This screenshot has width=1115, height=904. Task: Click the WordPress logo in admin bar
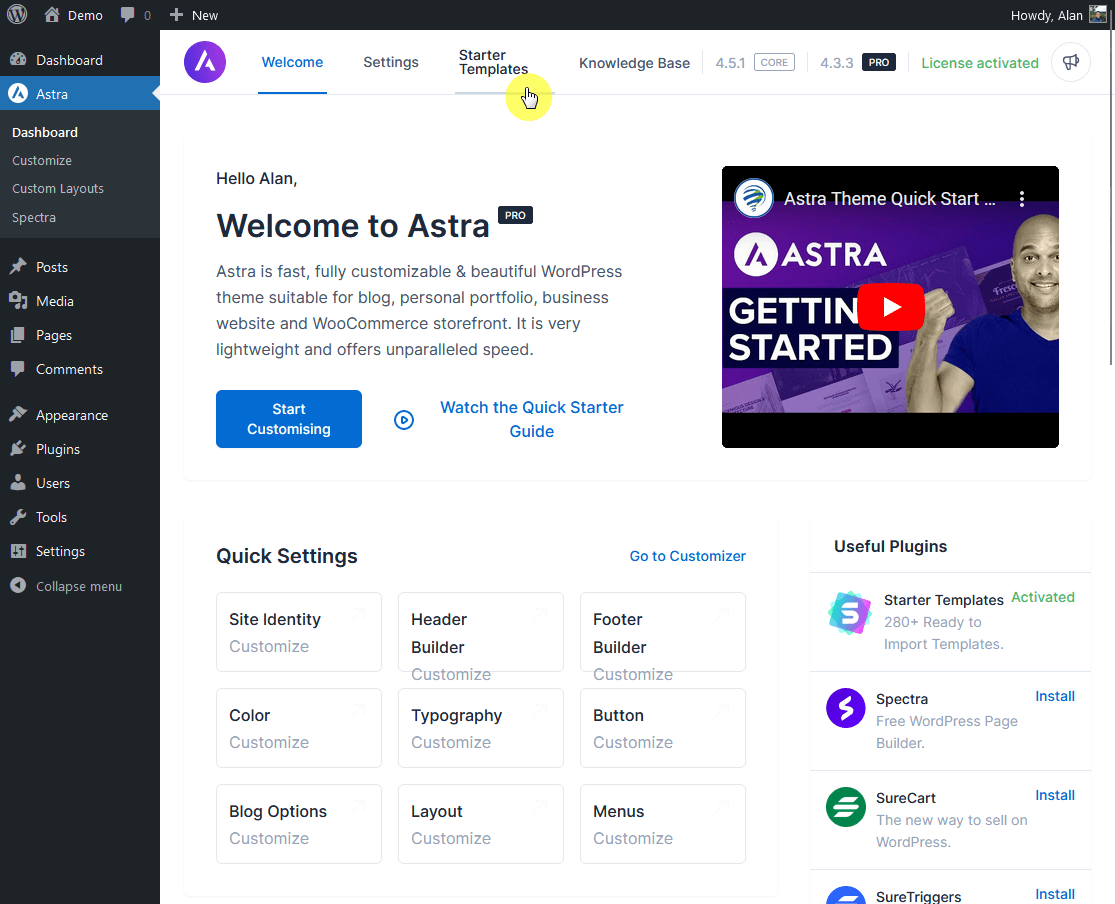[17, 15]
